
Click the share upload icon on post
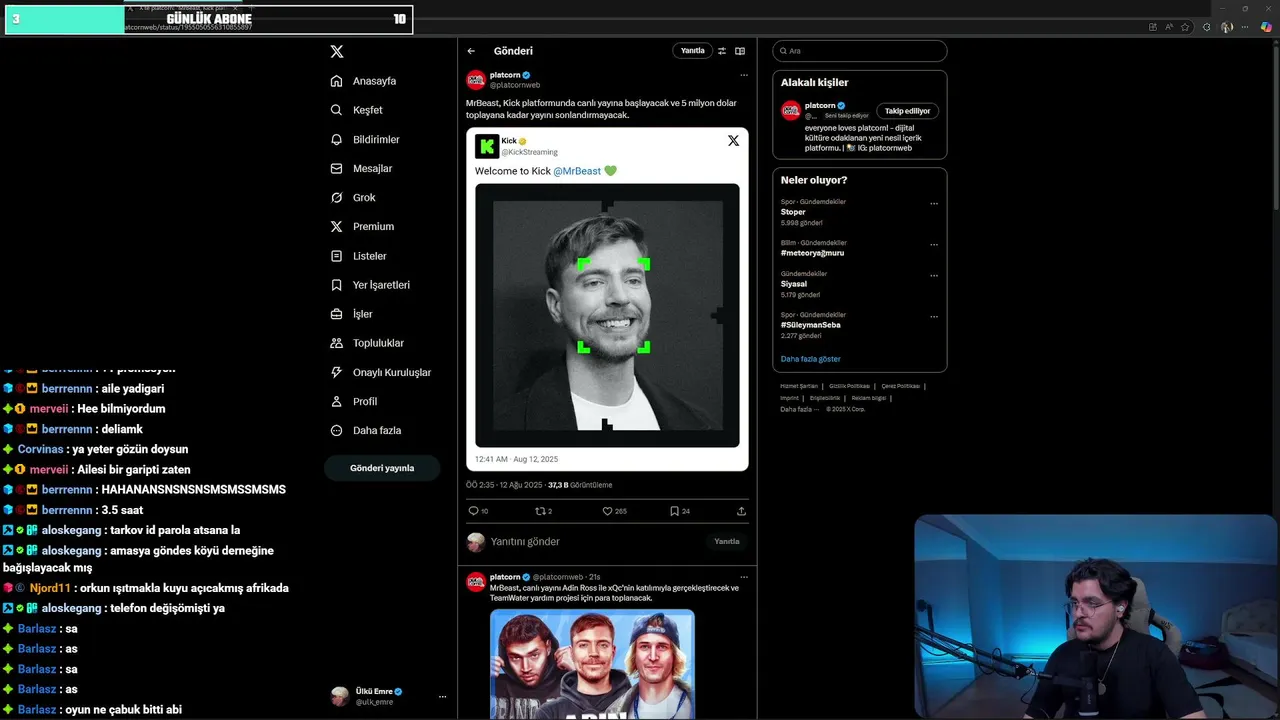(x=741, y=511)
